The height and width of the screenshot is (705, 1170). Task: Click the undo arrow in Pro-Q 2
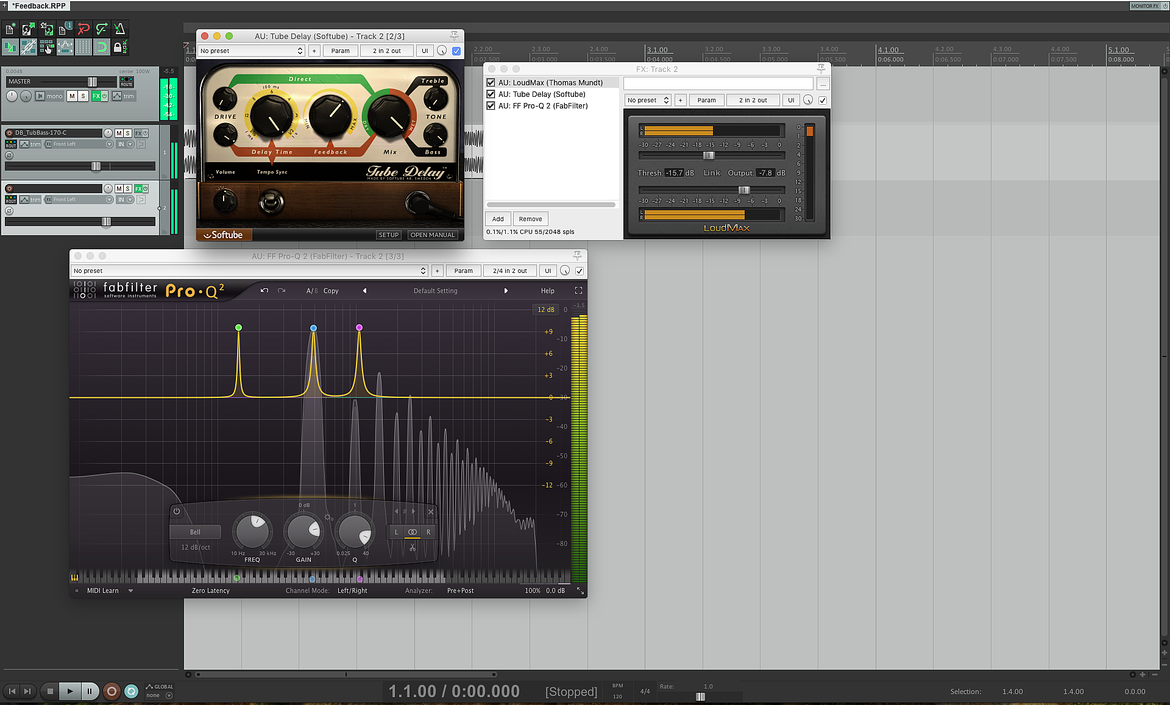[x=264, y=290]
